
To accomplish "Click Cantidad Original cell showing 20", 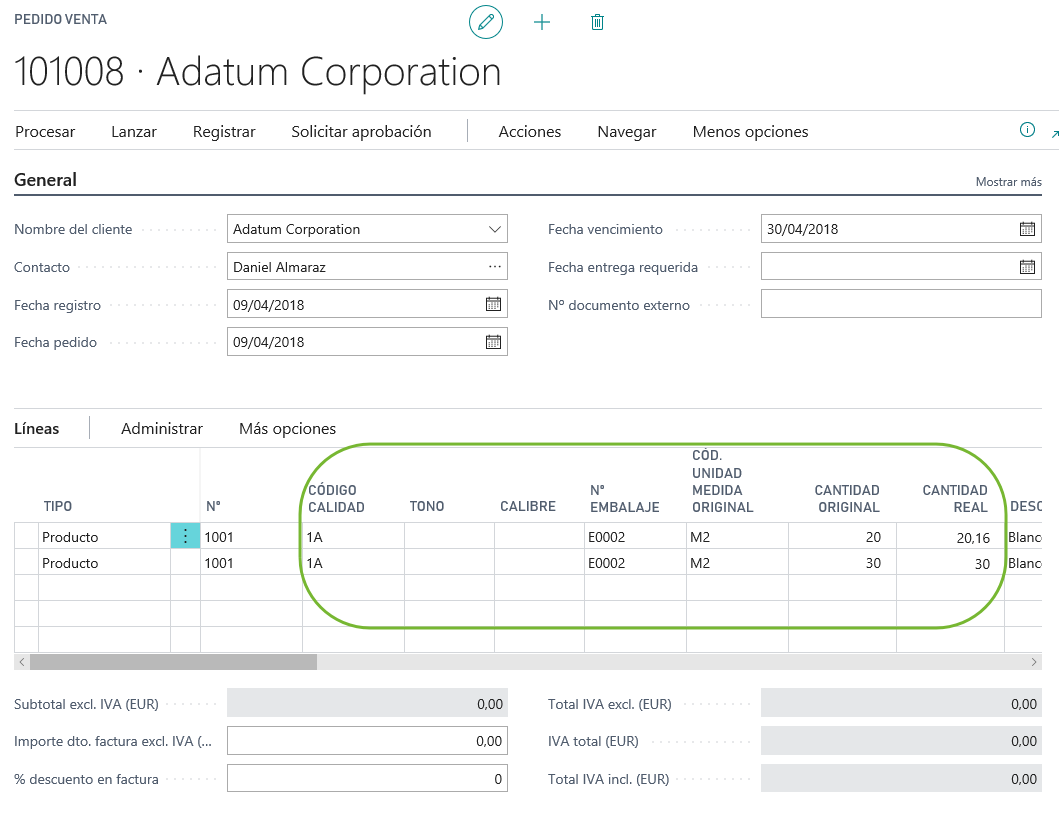I will coord(842,537).
